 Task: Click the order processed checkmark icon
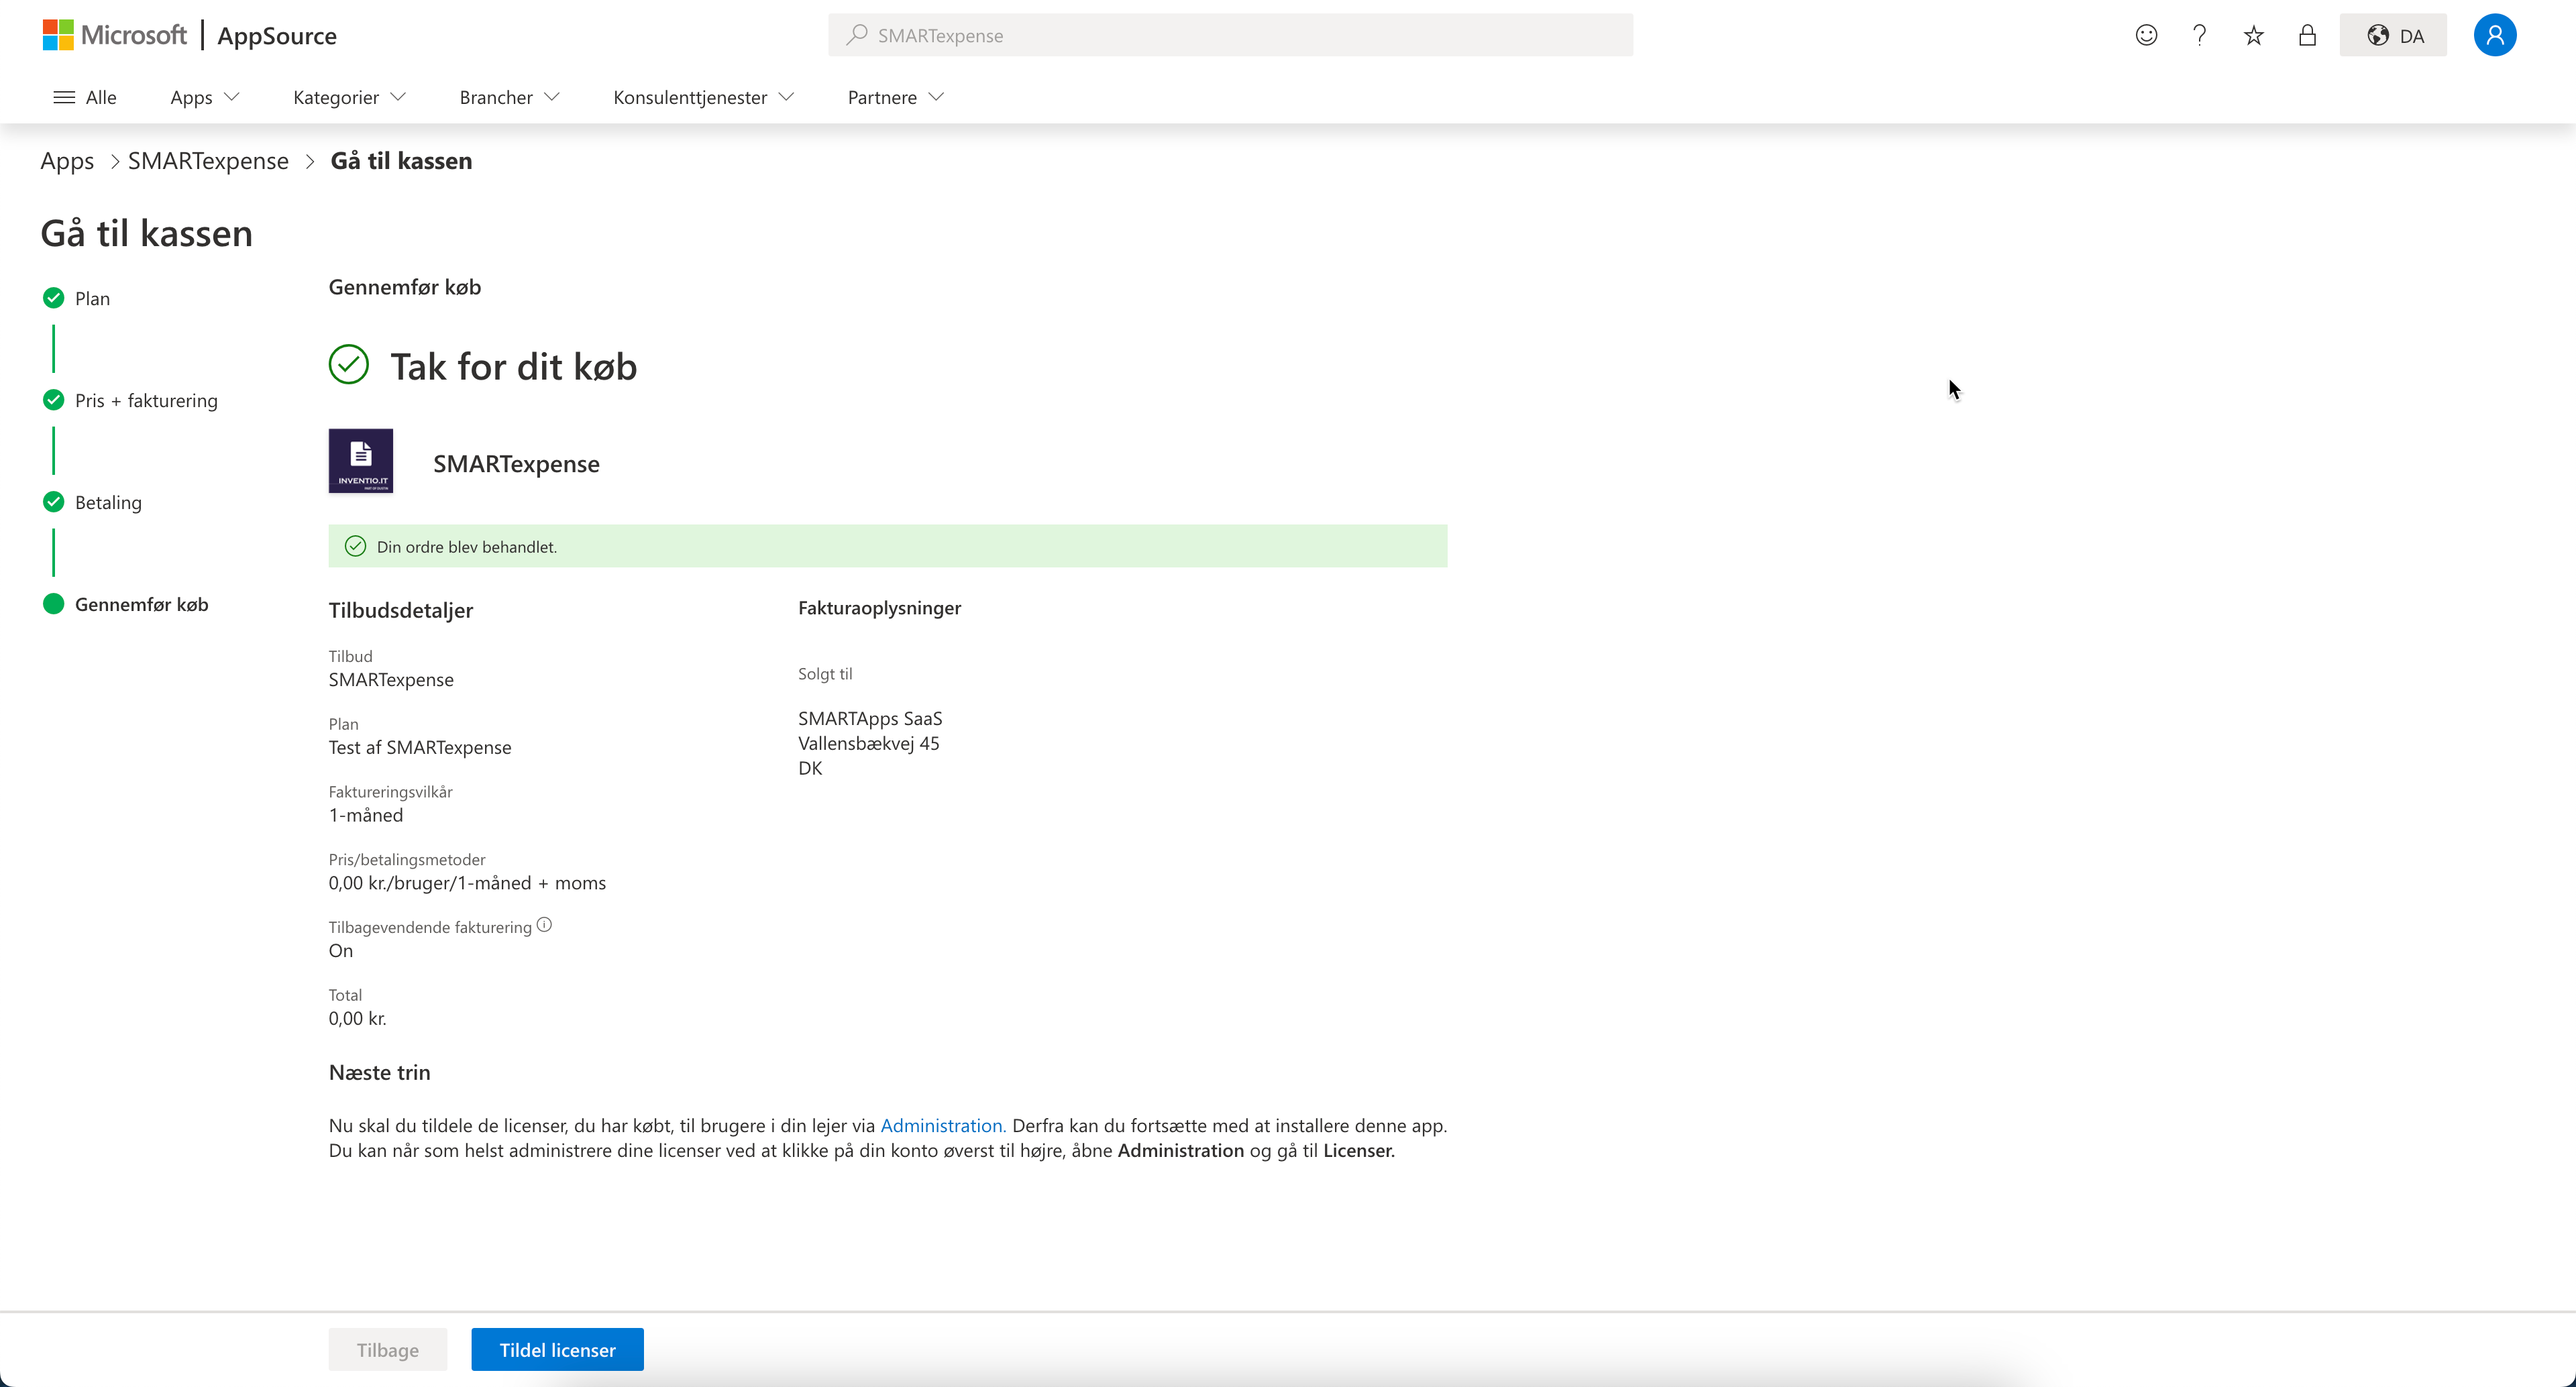click(355, 546)
